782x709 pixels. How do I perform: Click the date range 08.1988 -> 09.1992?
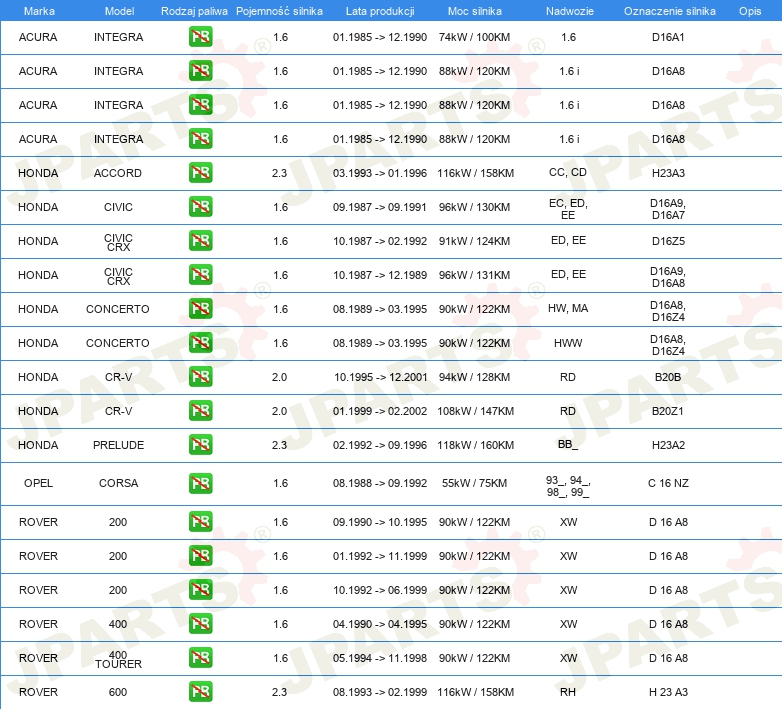coord(380,483)
